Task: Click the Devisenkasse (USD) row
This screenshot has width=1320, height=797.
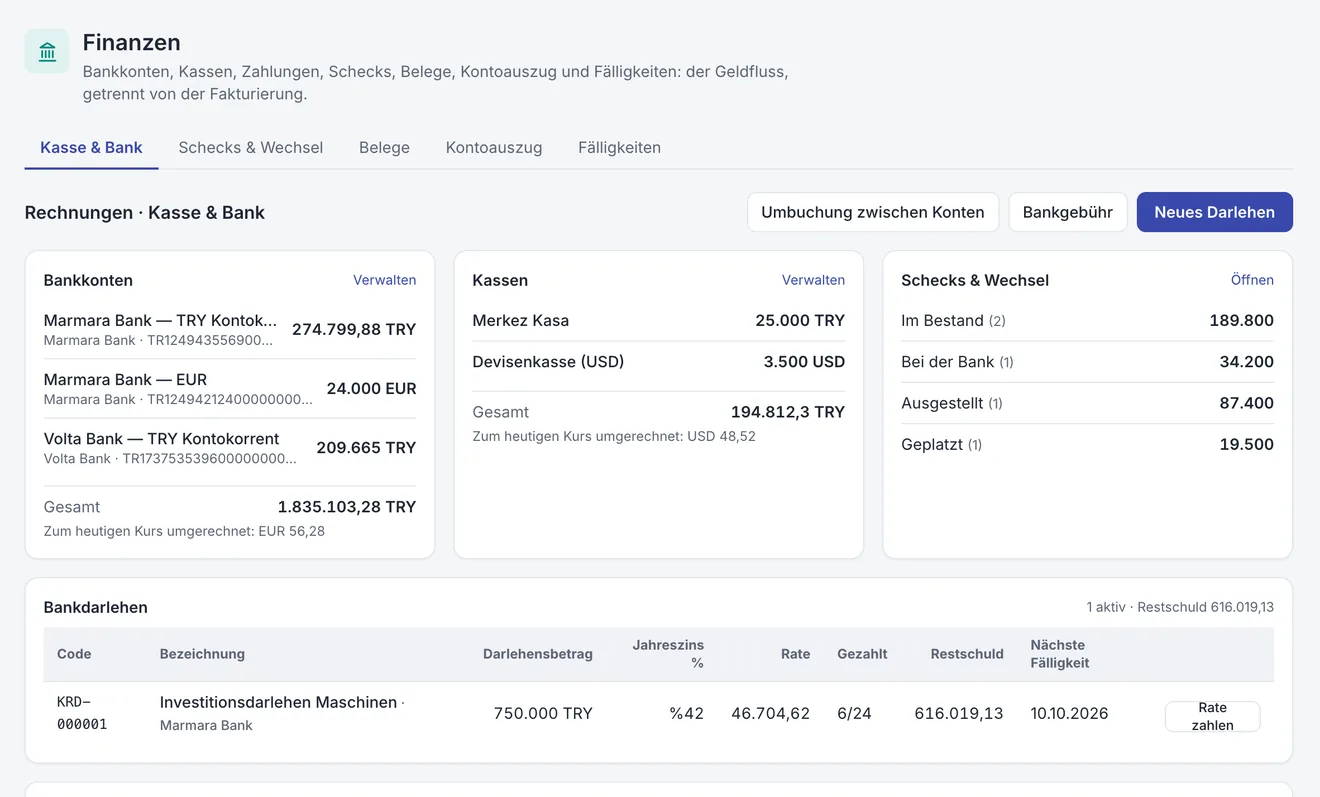Action: 659,362
